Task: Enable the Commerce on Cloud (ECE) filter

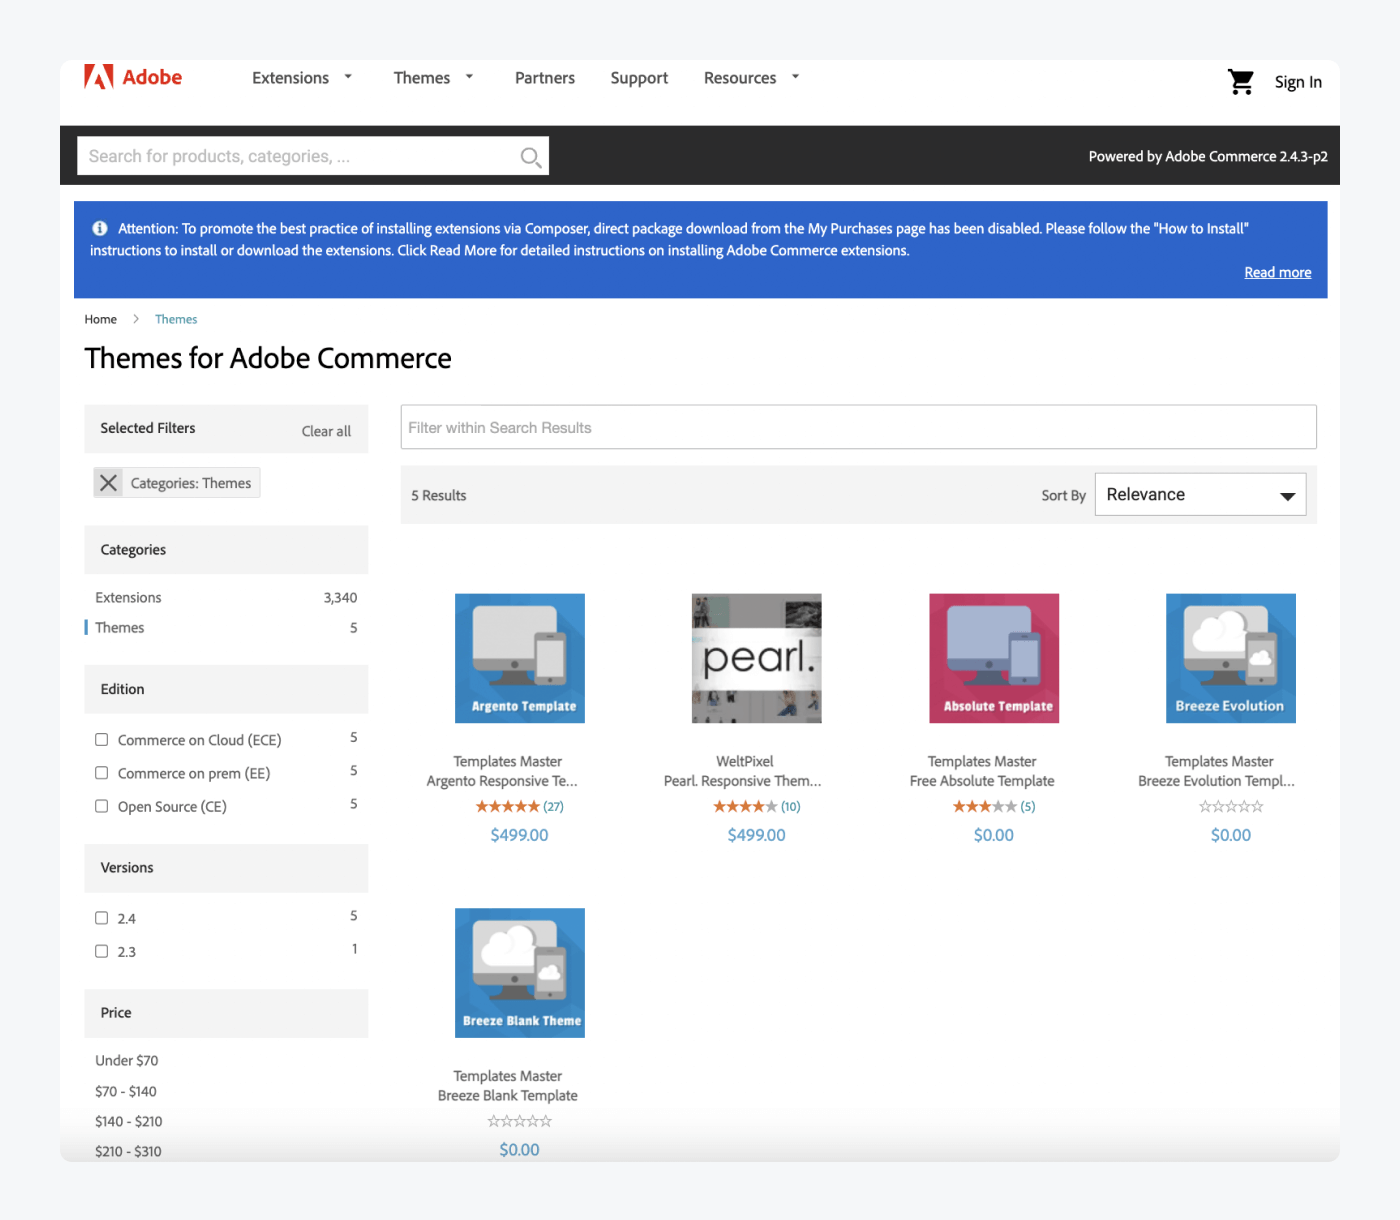Action: 101,739
